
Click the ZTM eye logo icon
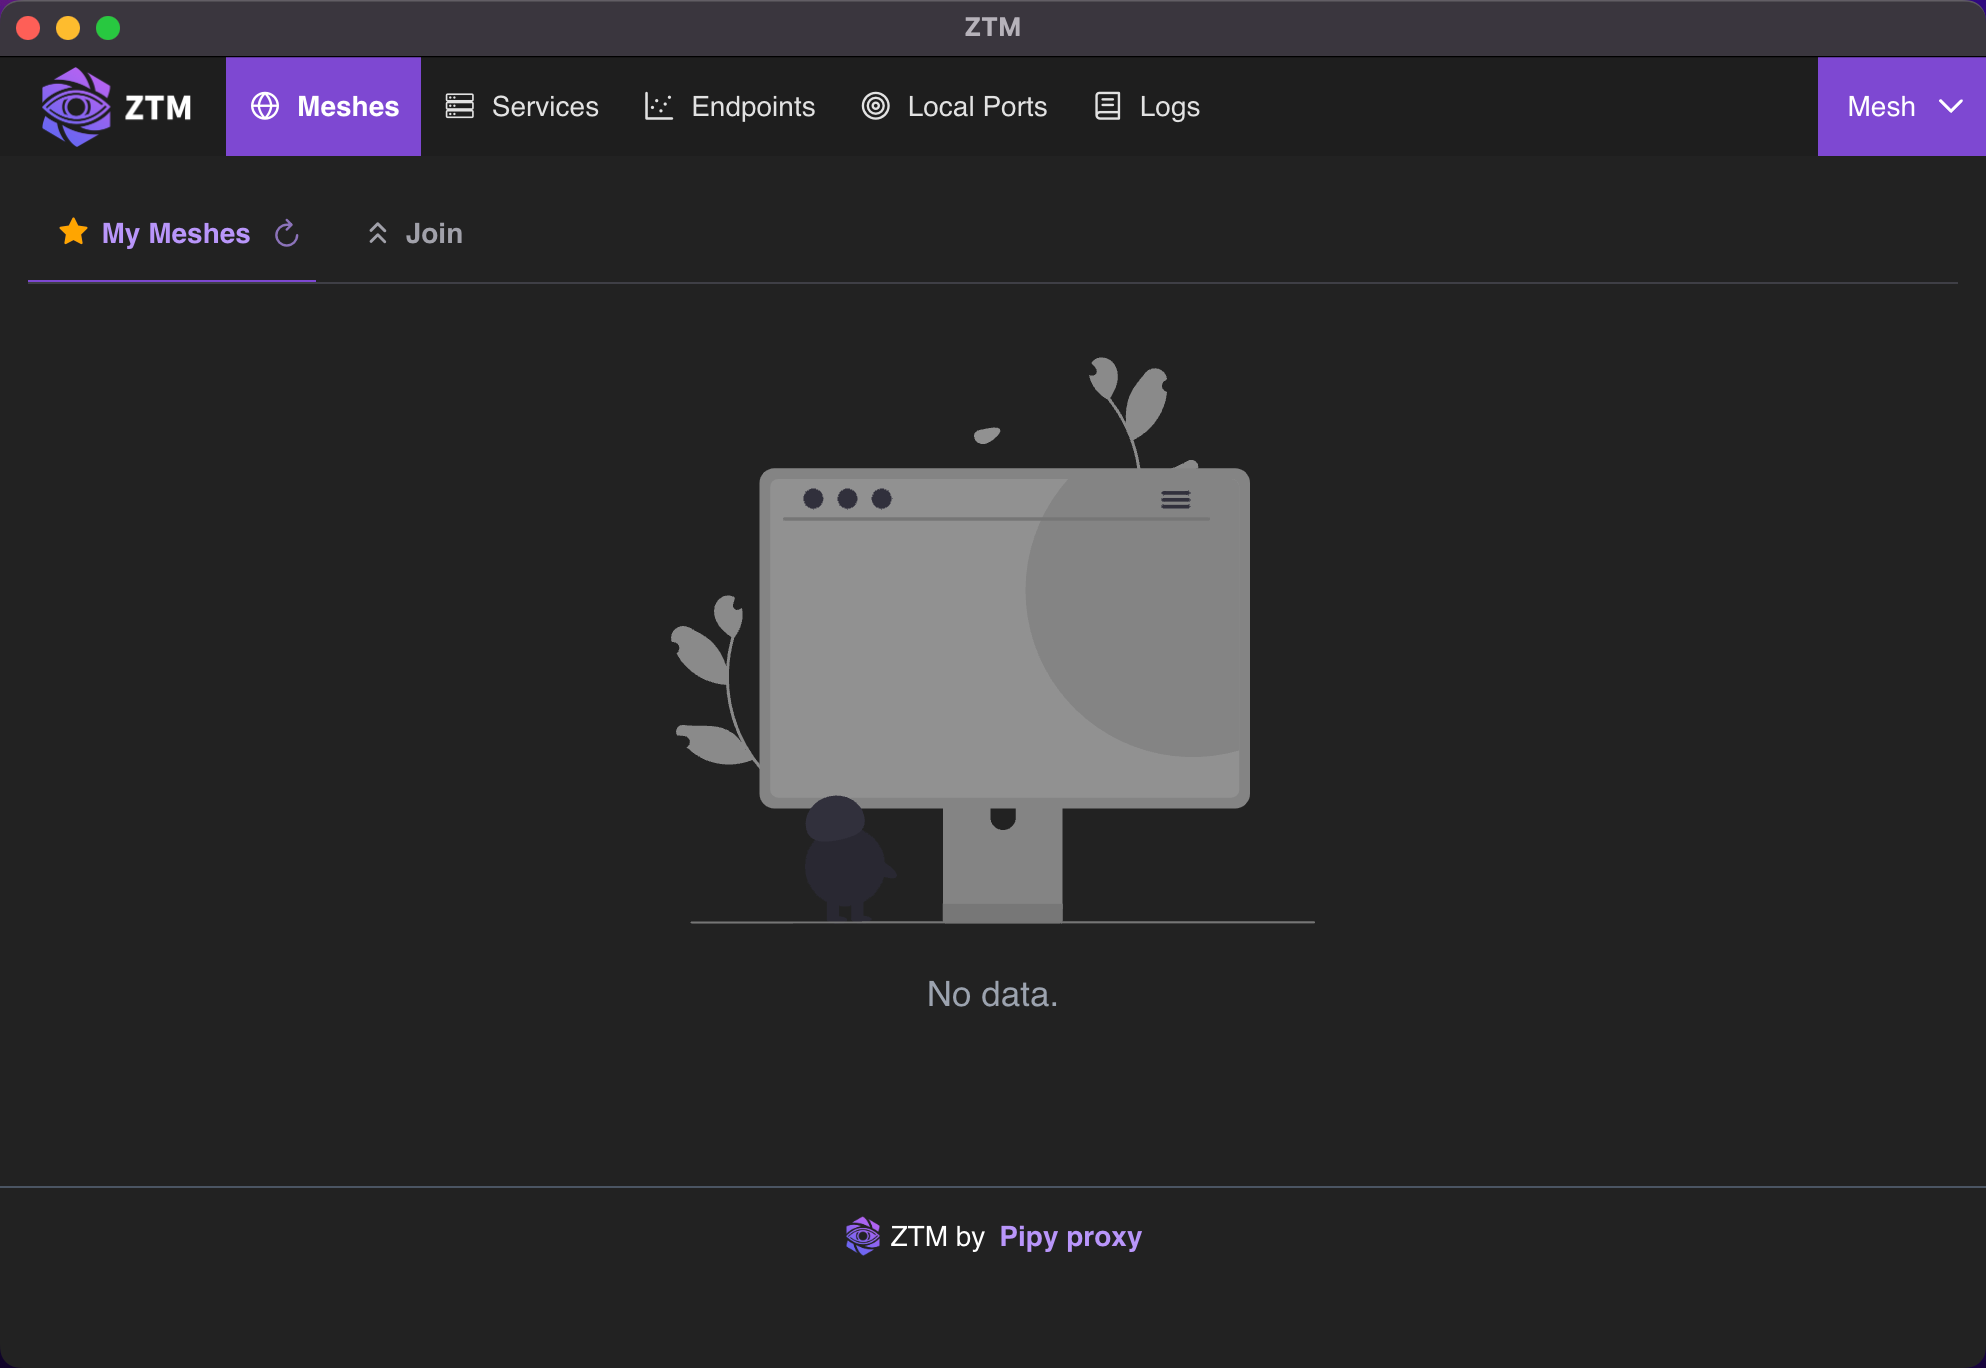click(76, 107)
